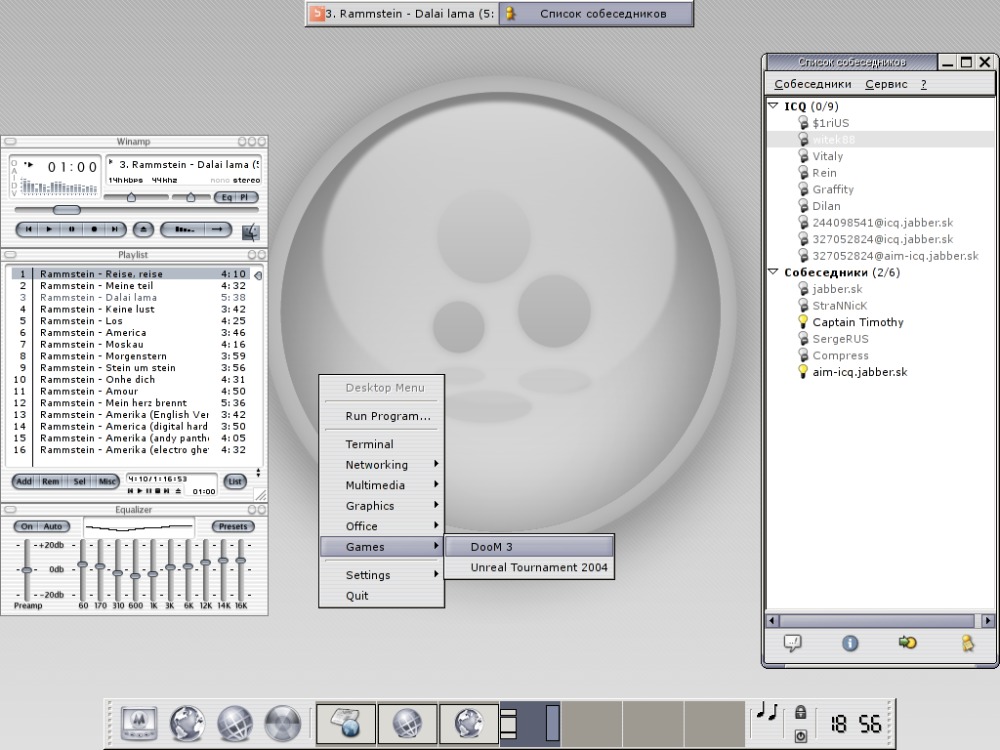Click Winamp volume slider
The height and width of the screenshot is (750, 1000).
136,197
